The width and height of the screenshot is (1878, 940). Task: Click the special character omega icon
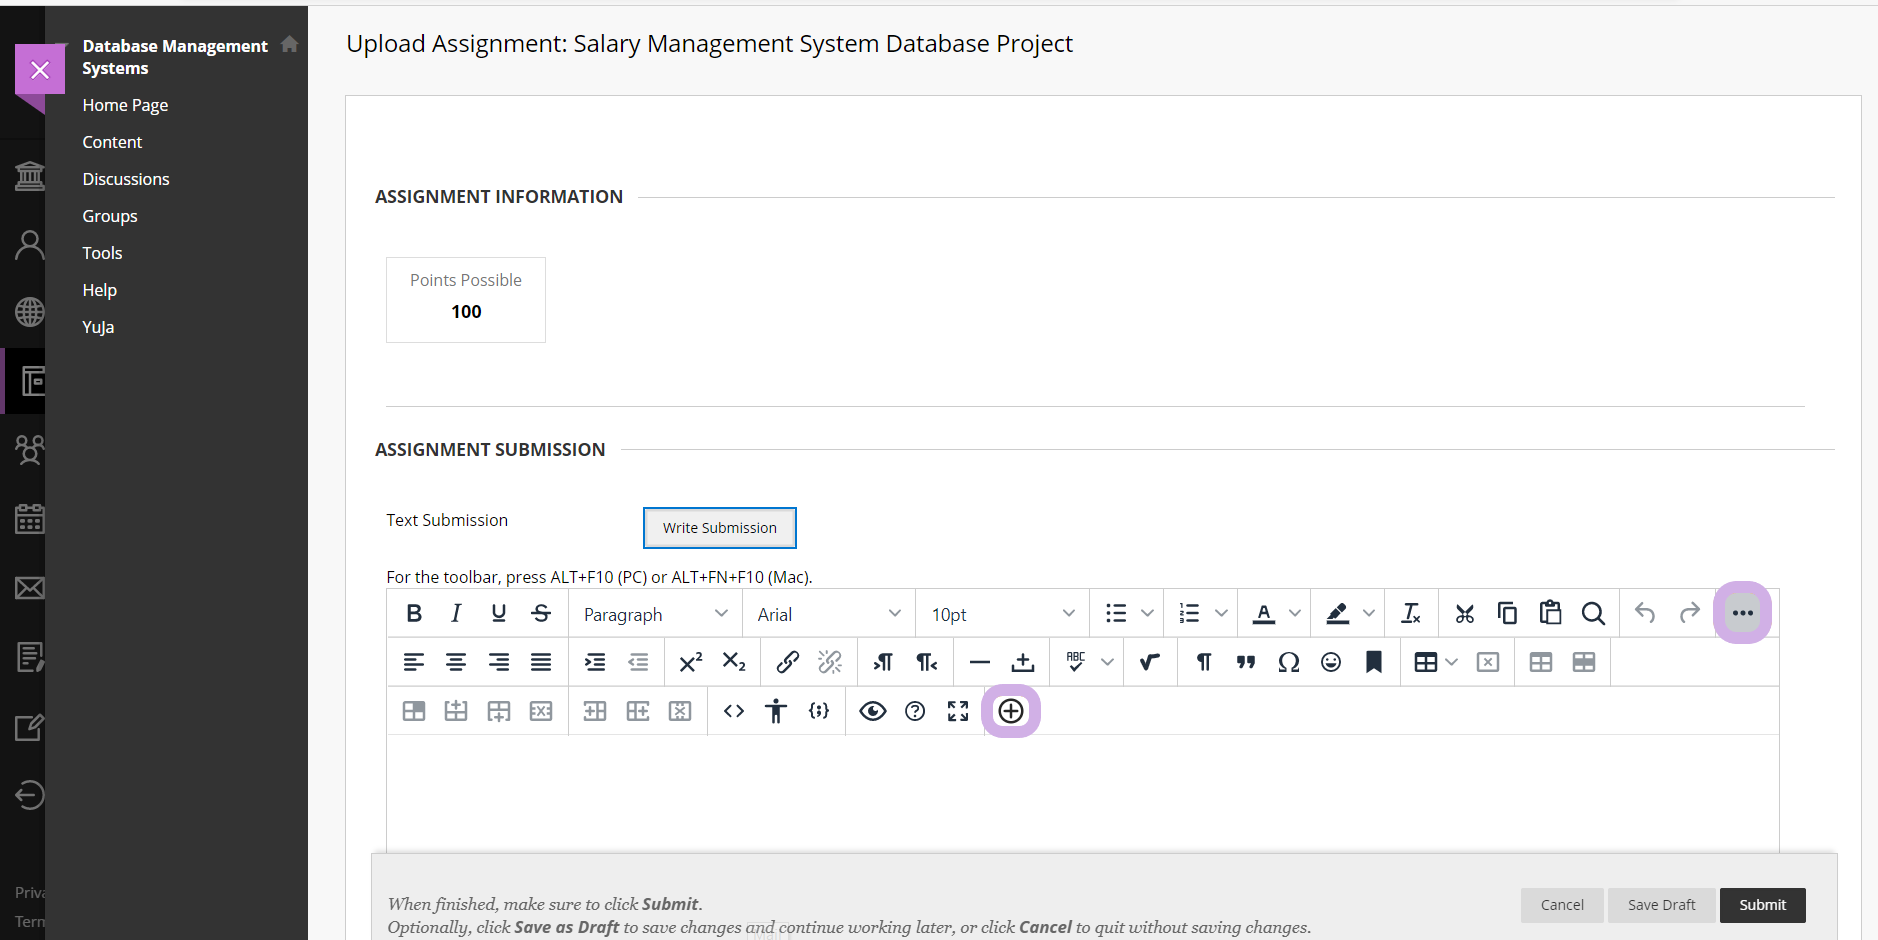click(x=1288, y=662)
